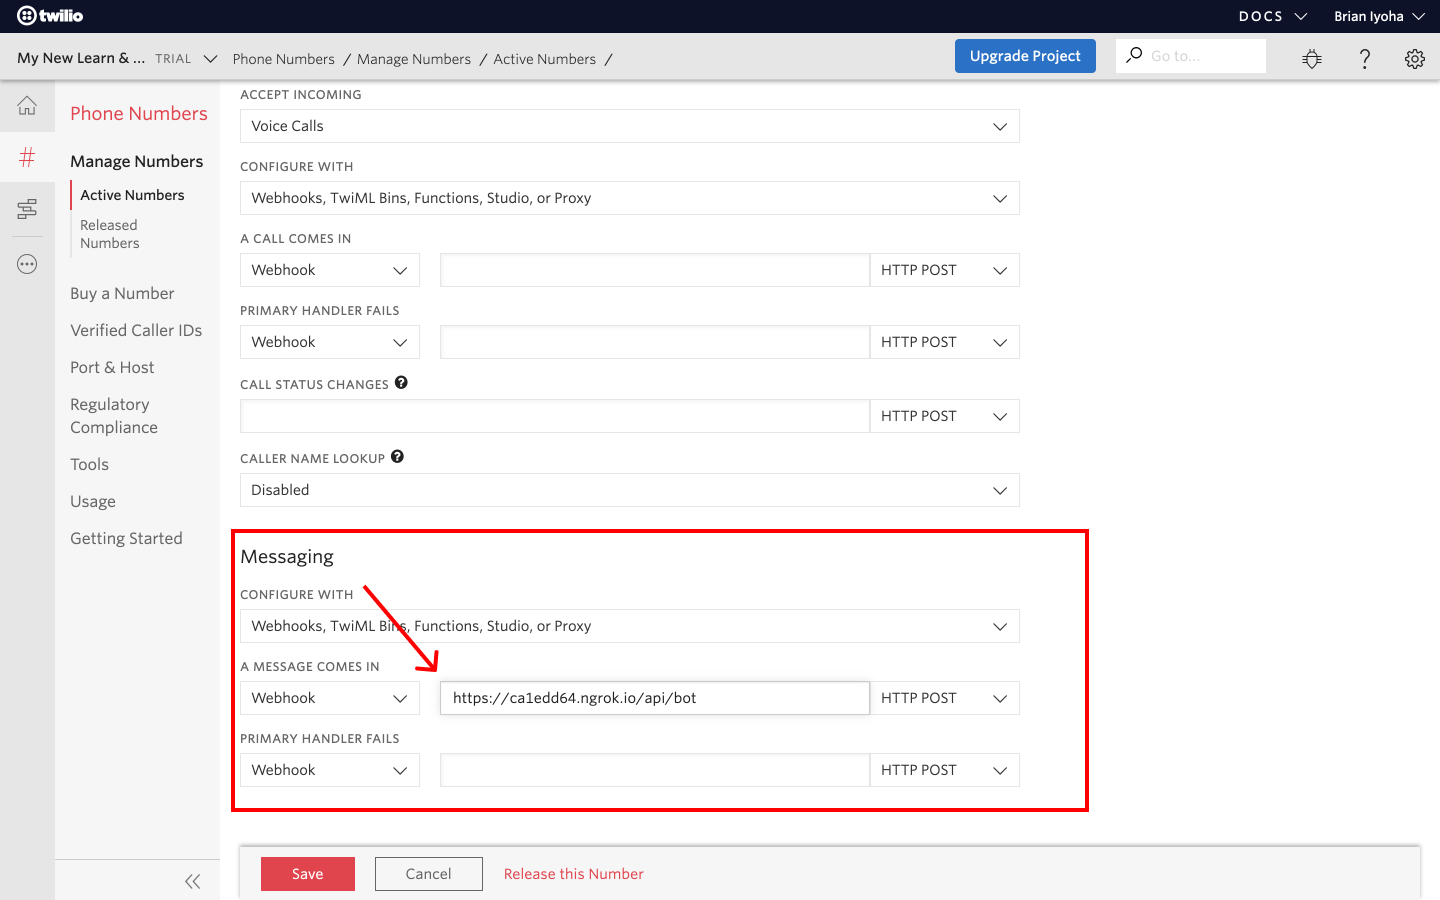This screenshot has height=900, width=1440.
Task: Go to Manage Numbers breadcrumb
Action: point(414,59)
